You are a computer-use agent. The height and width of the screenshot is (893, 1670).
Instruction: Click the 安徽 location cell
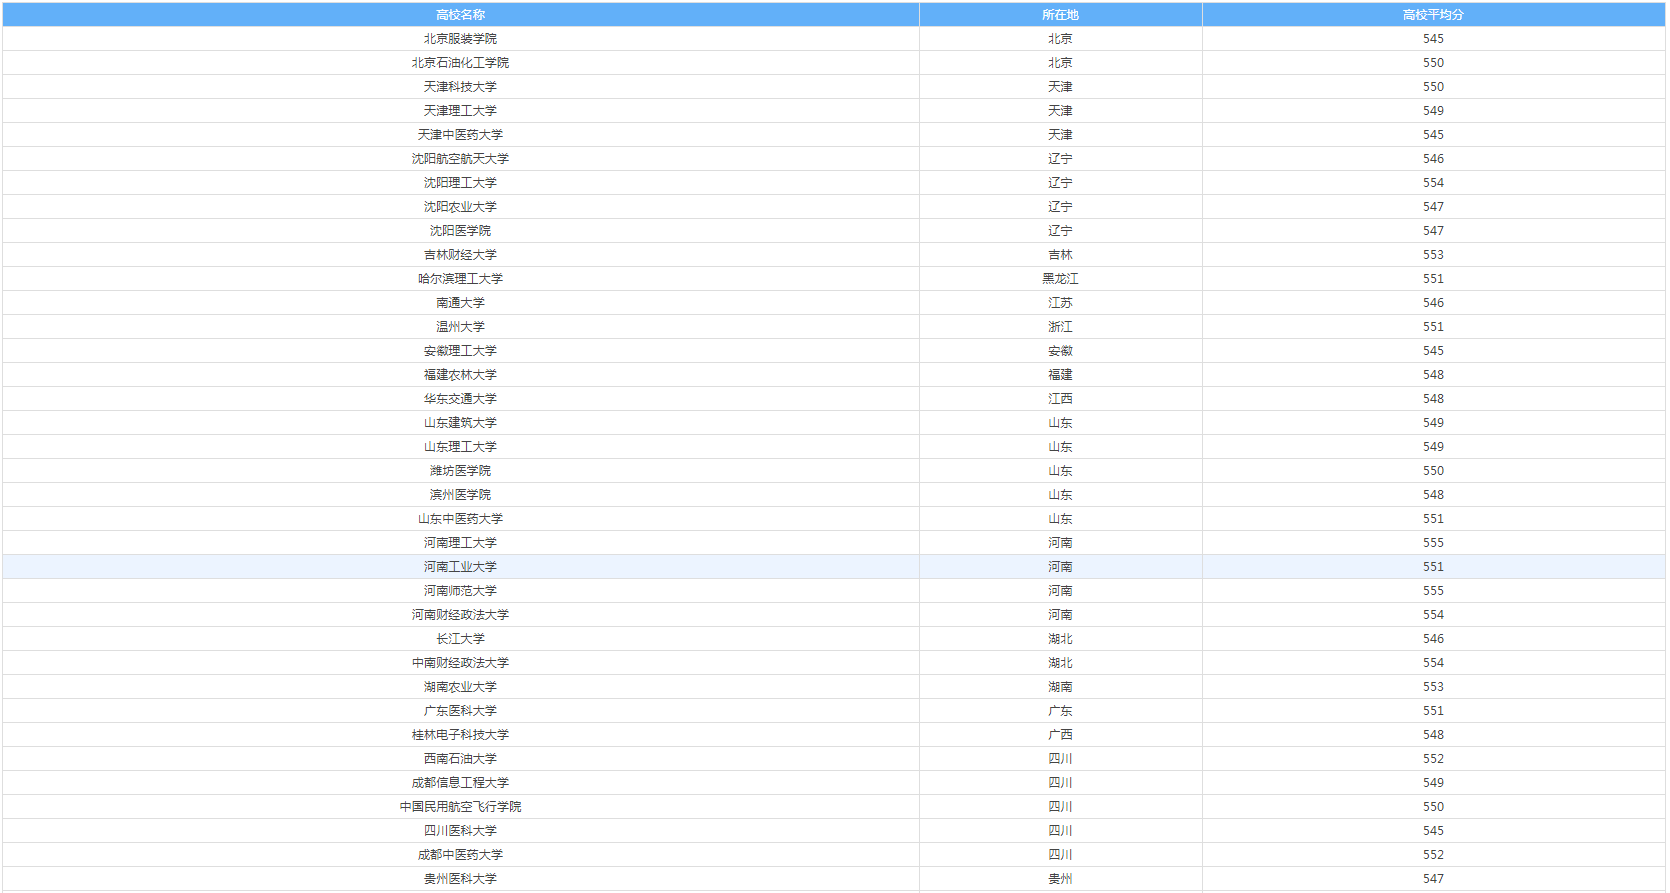tap(1060, 351)
